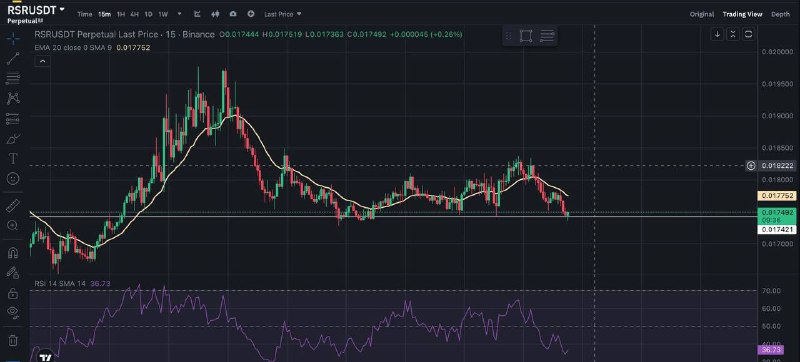Open the RSRUSDT symbol dropdown
This screenshot has height=362, width=800.
pyautogui.click(x=36, y=9)
